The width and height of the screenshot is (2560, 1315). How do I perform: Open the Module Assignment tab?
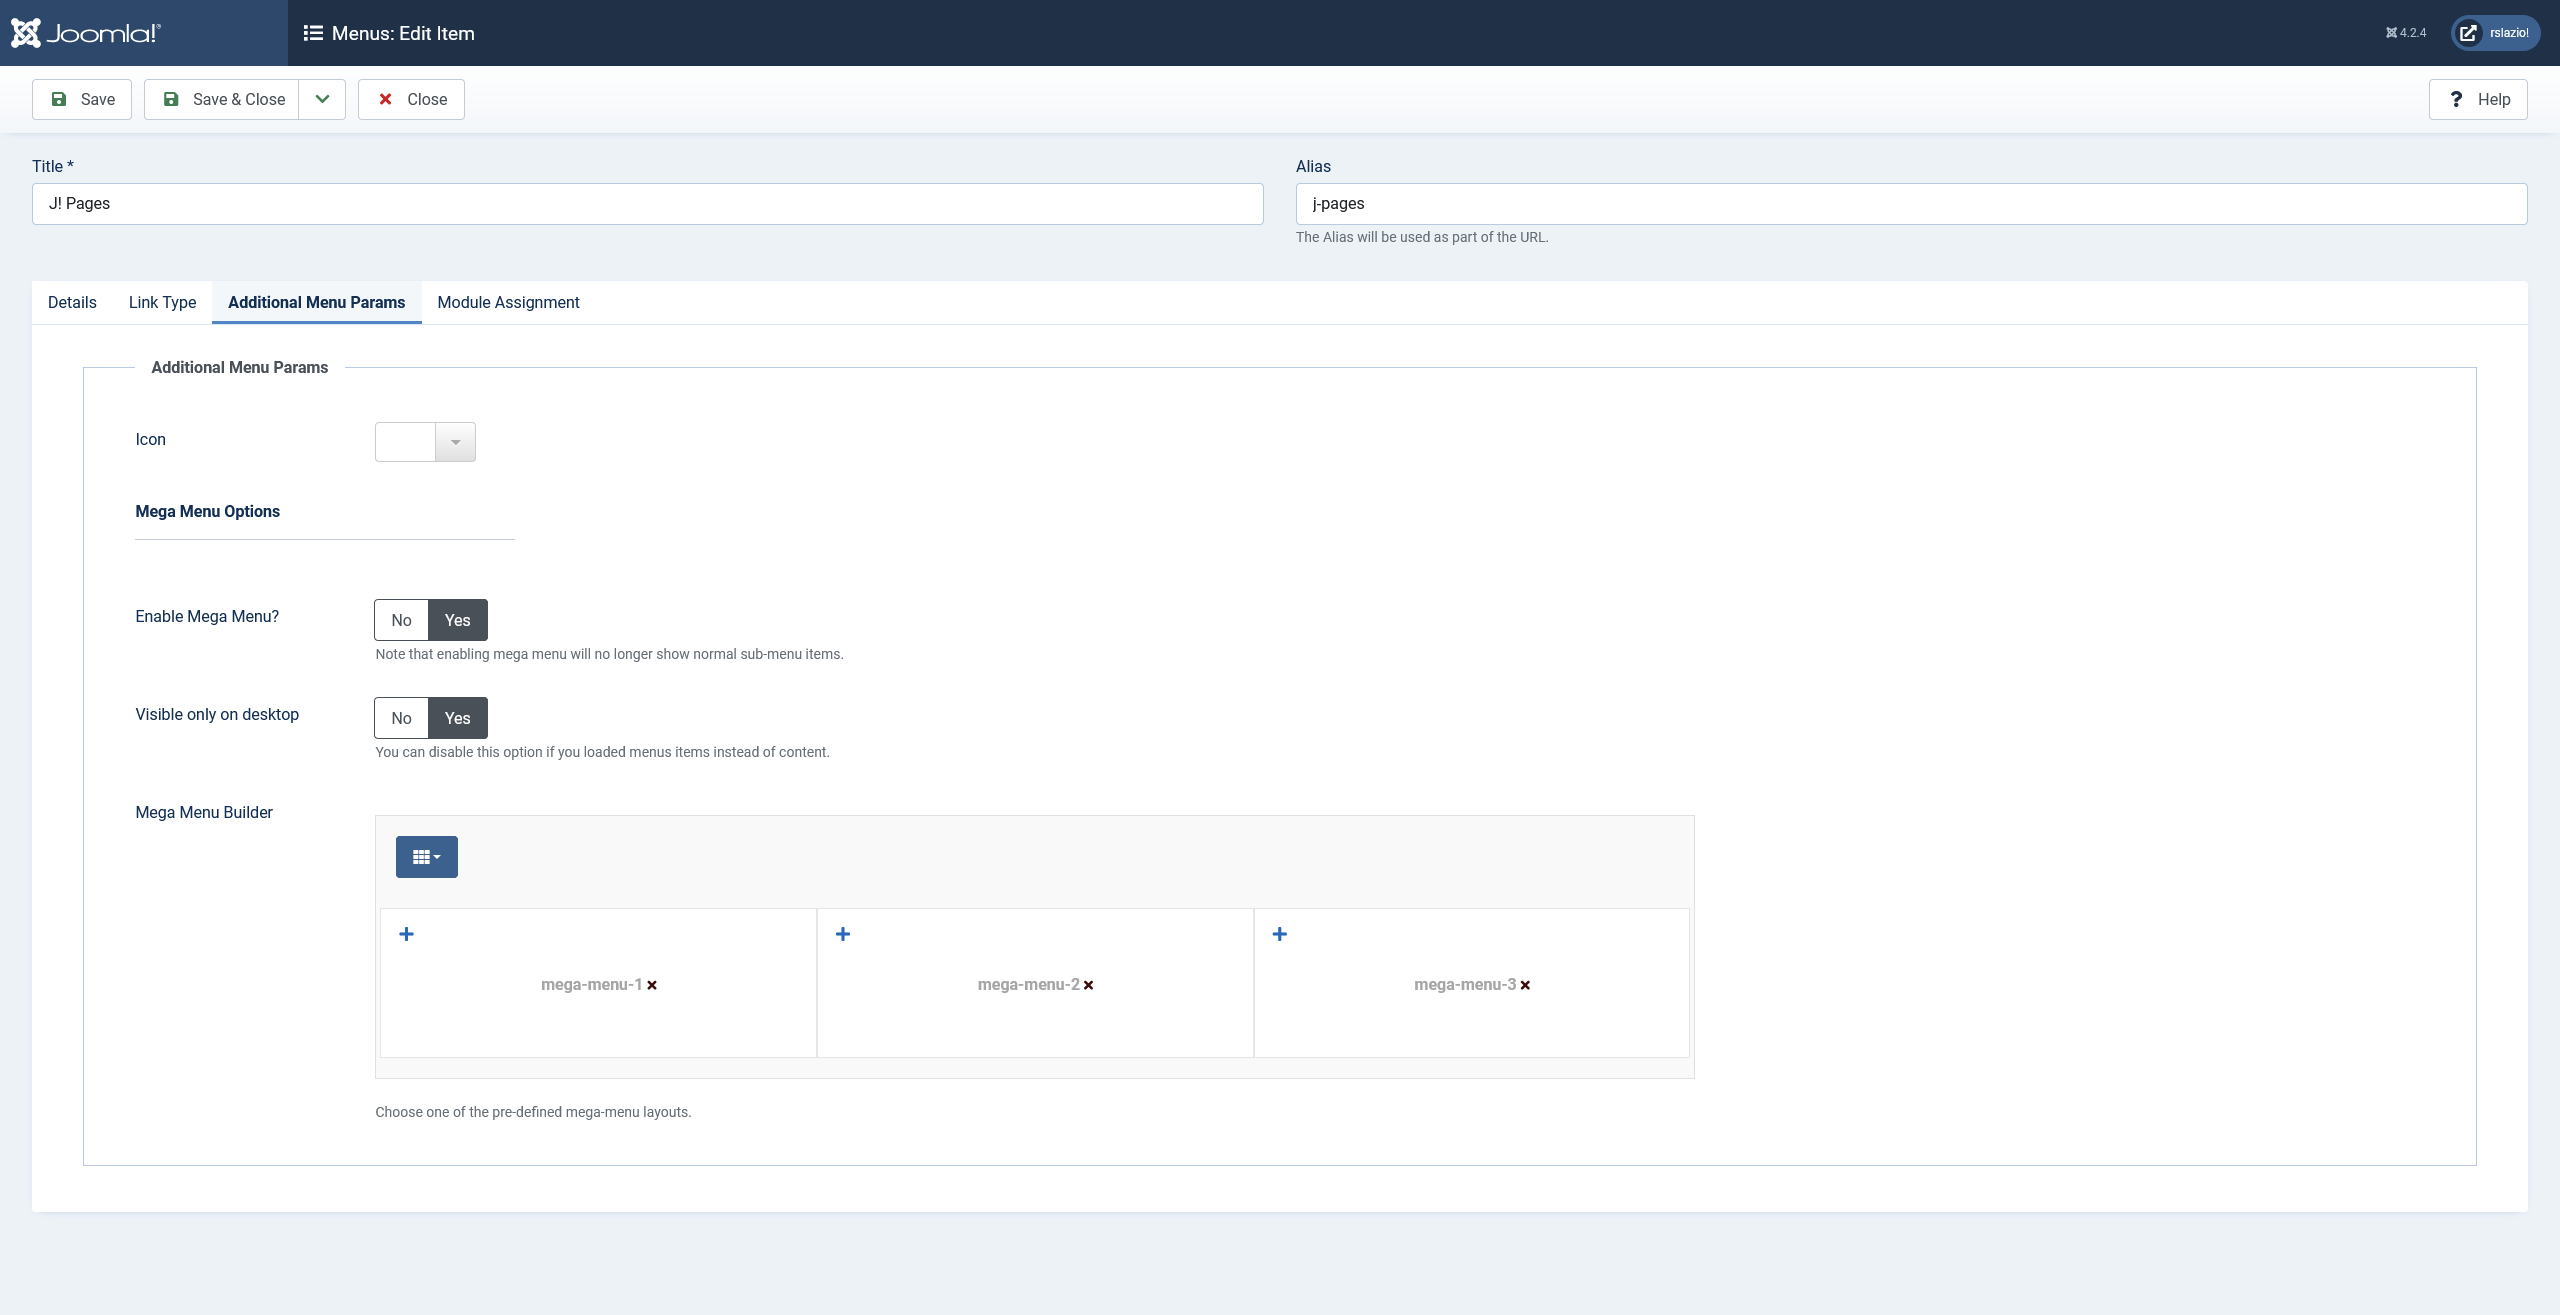tap(508, 302)
